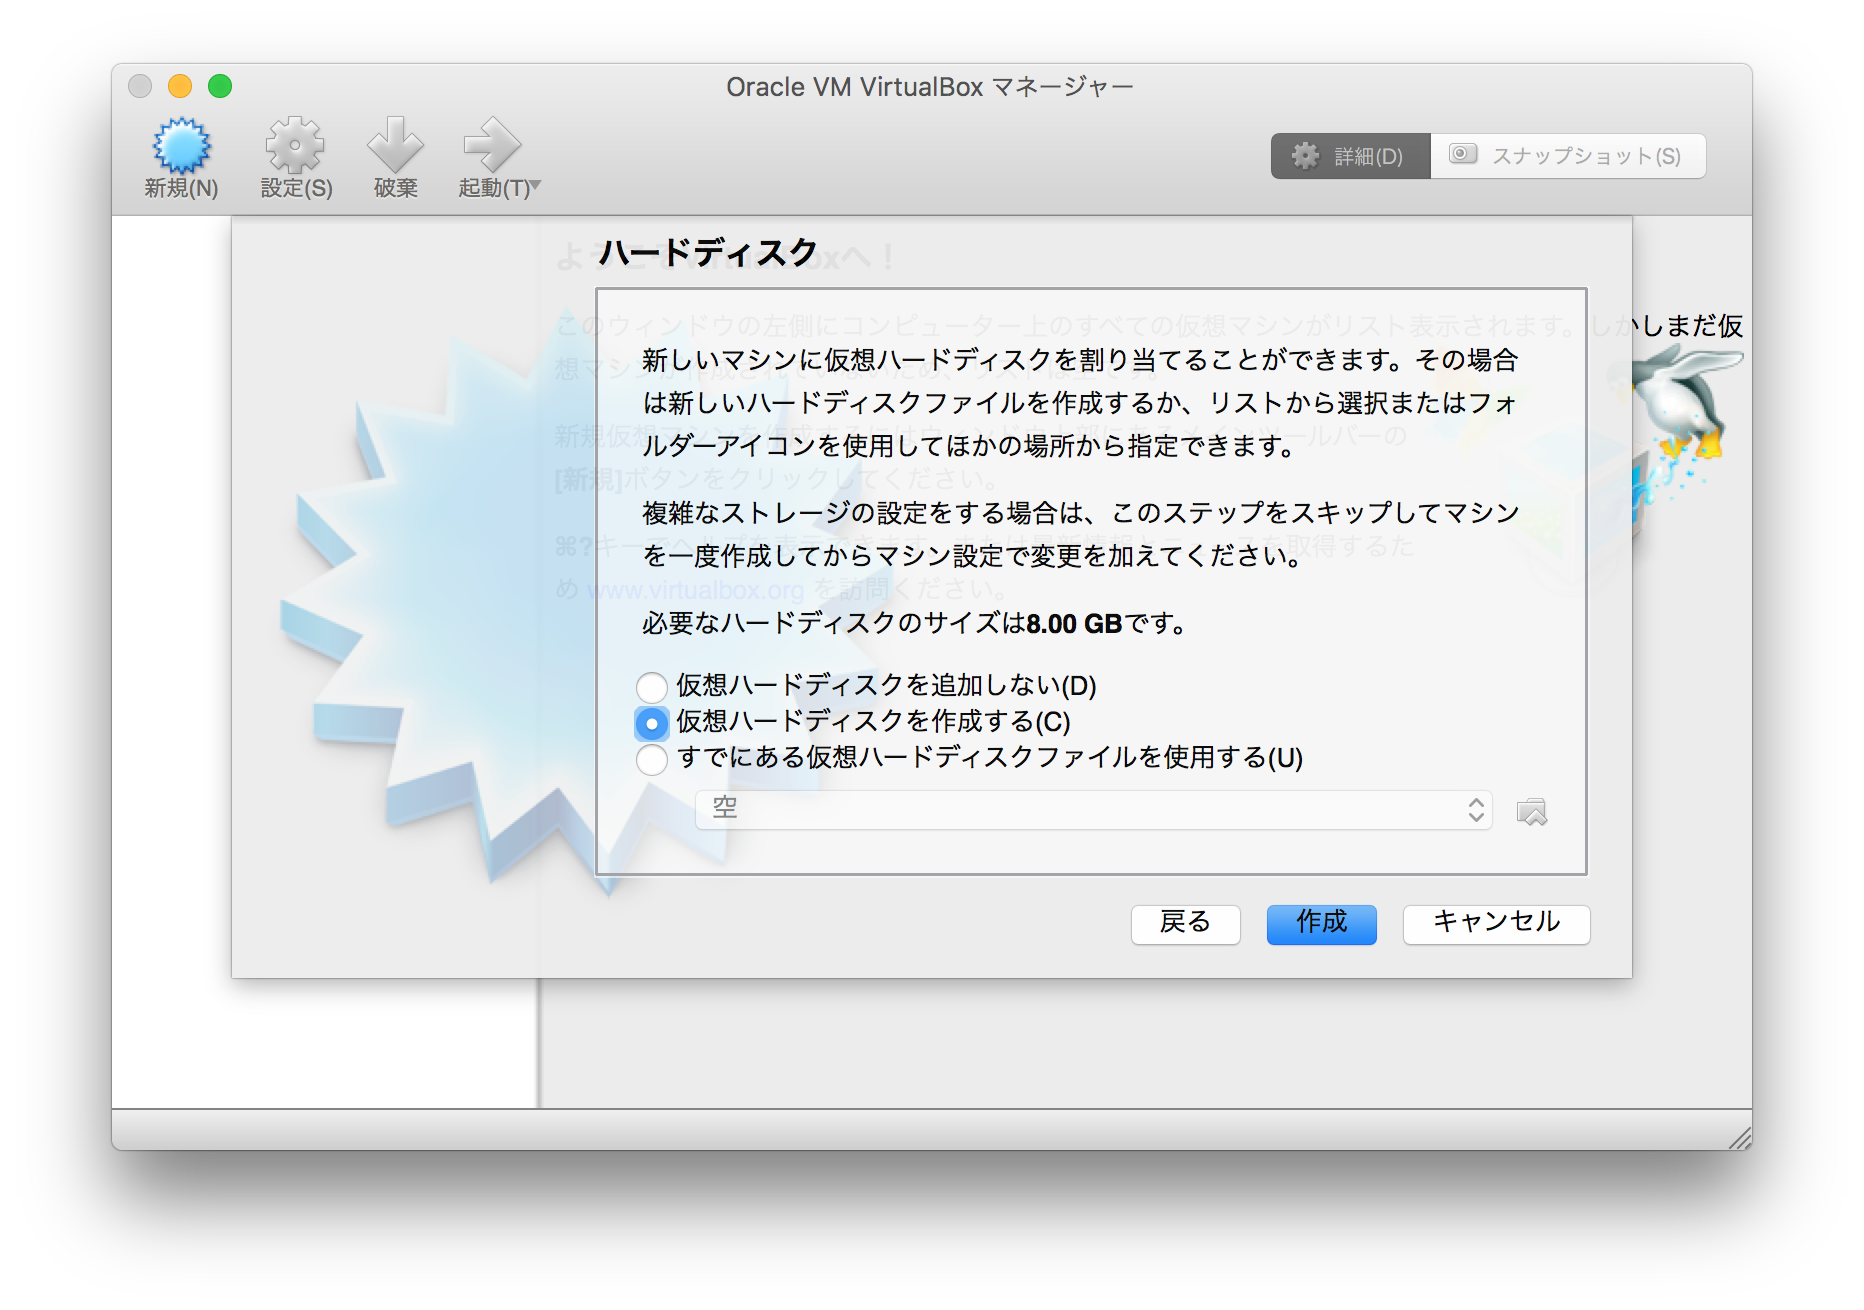
Task: Click the green zoom traffic light button
Action: tap(220, 86)
